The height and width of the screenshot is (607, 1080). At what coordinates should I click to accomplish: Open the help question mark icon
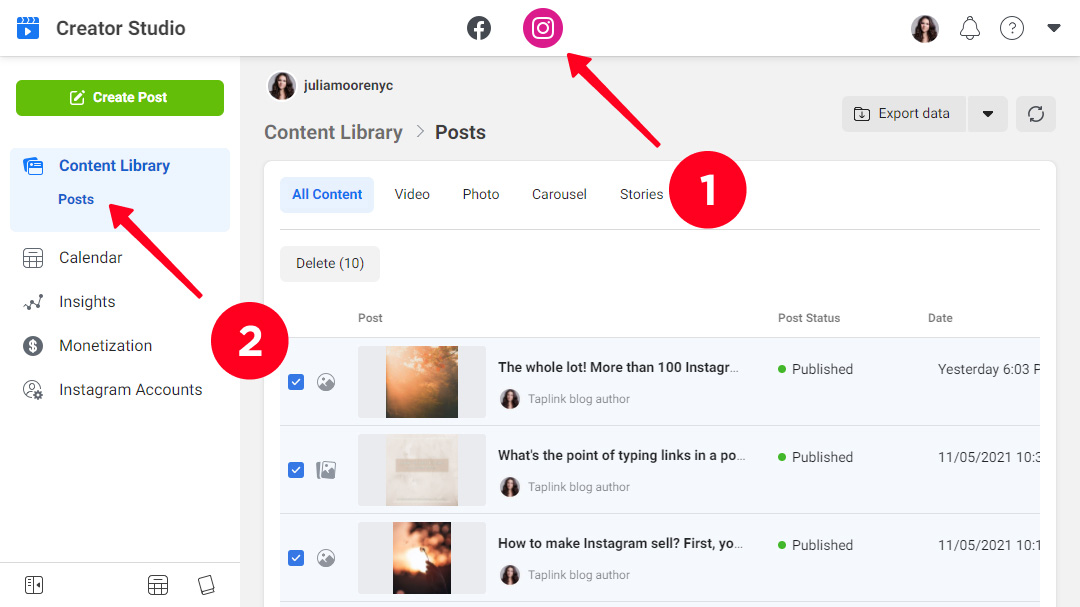(x=1012, y=28)
